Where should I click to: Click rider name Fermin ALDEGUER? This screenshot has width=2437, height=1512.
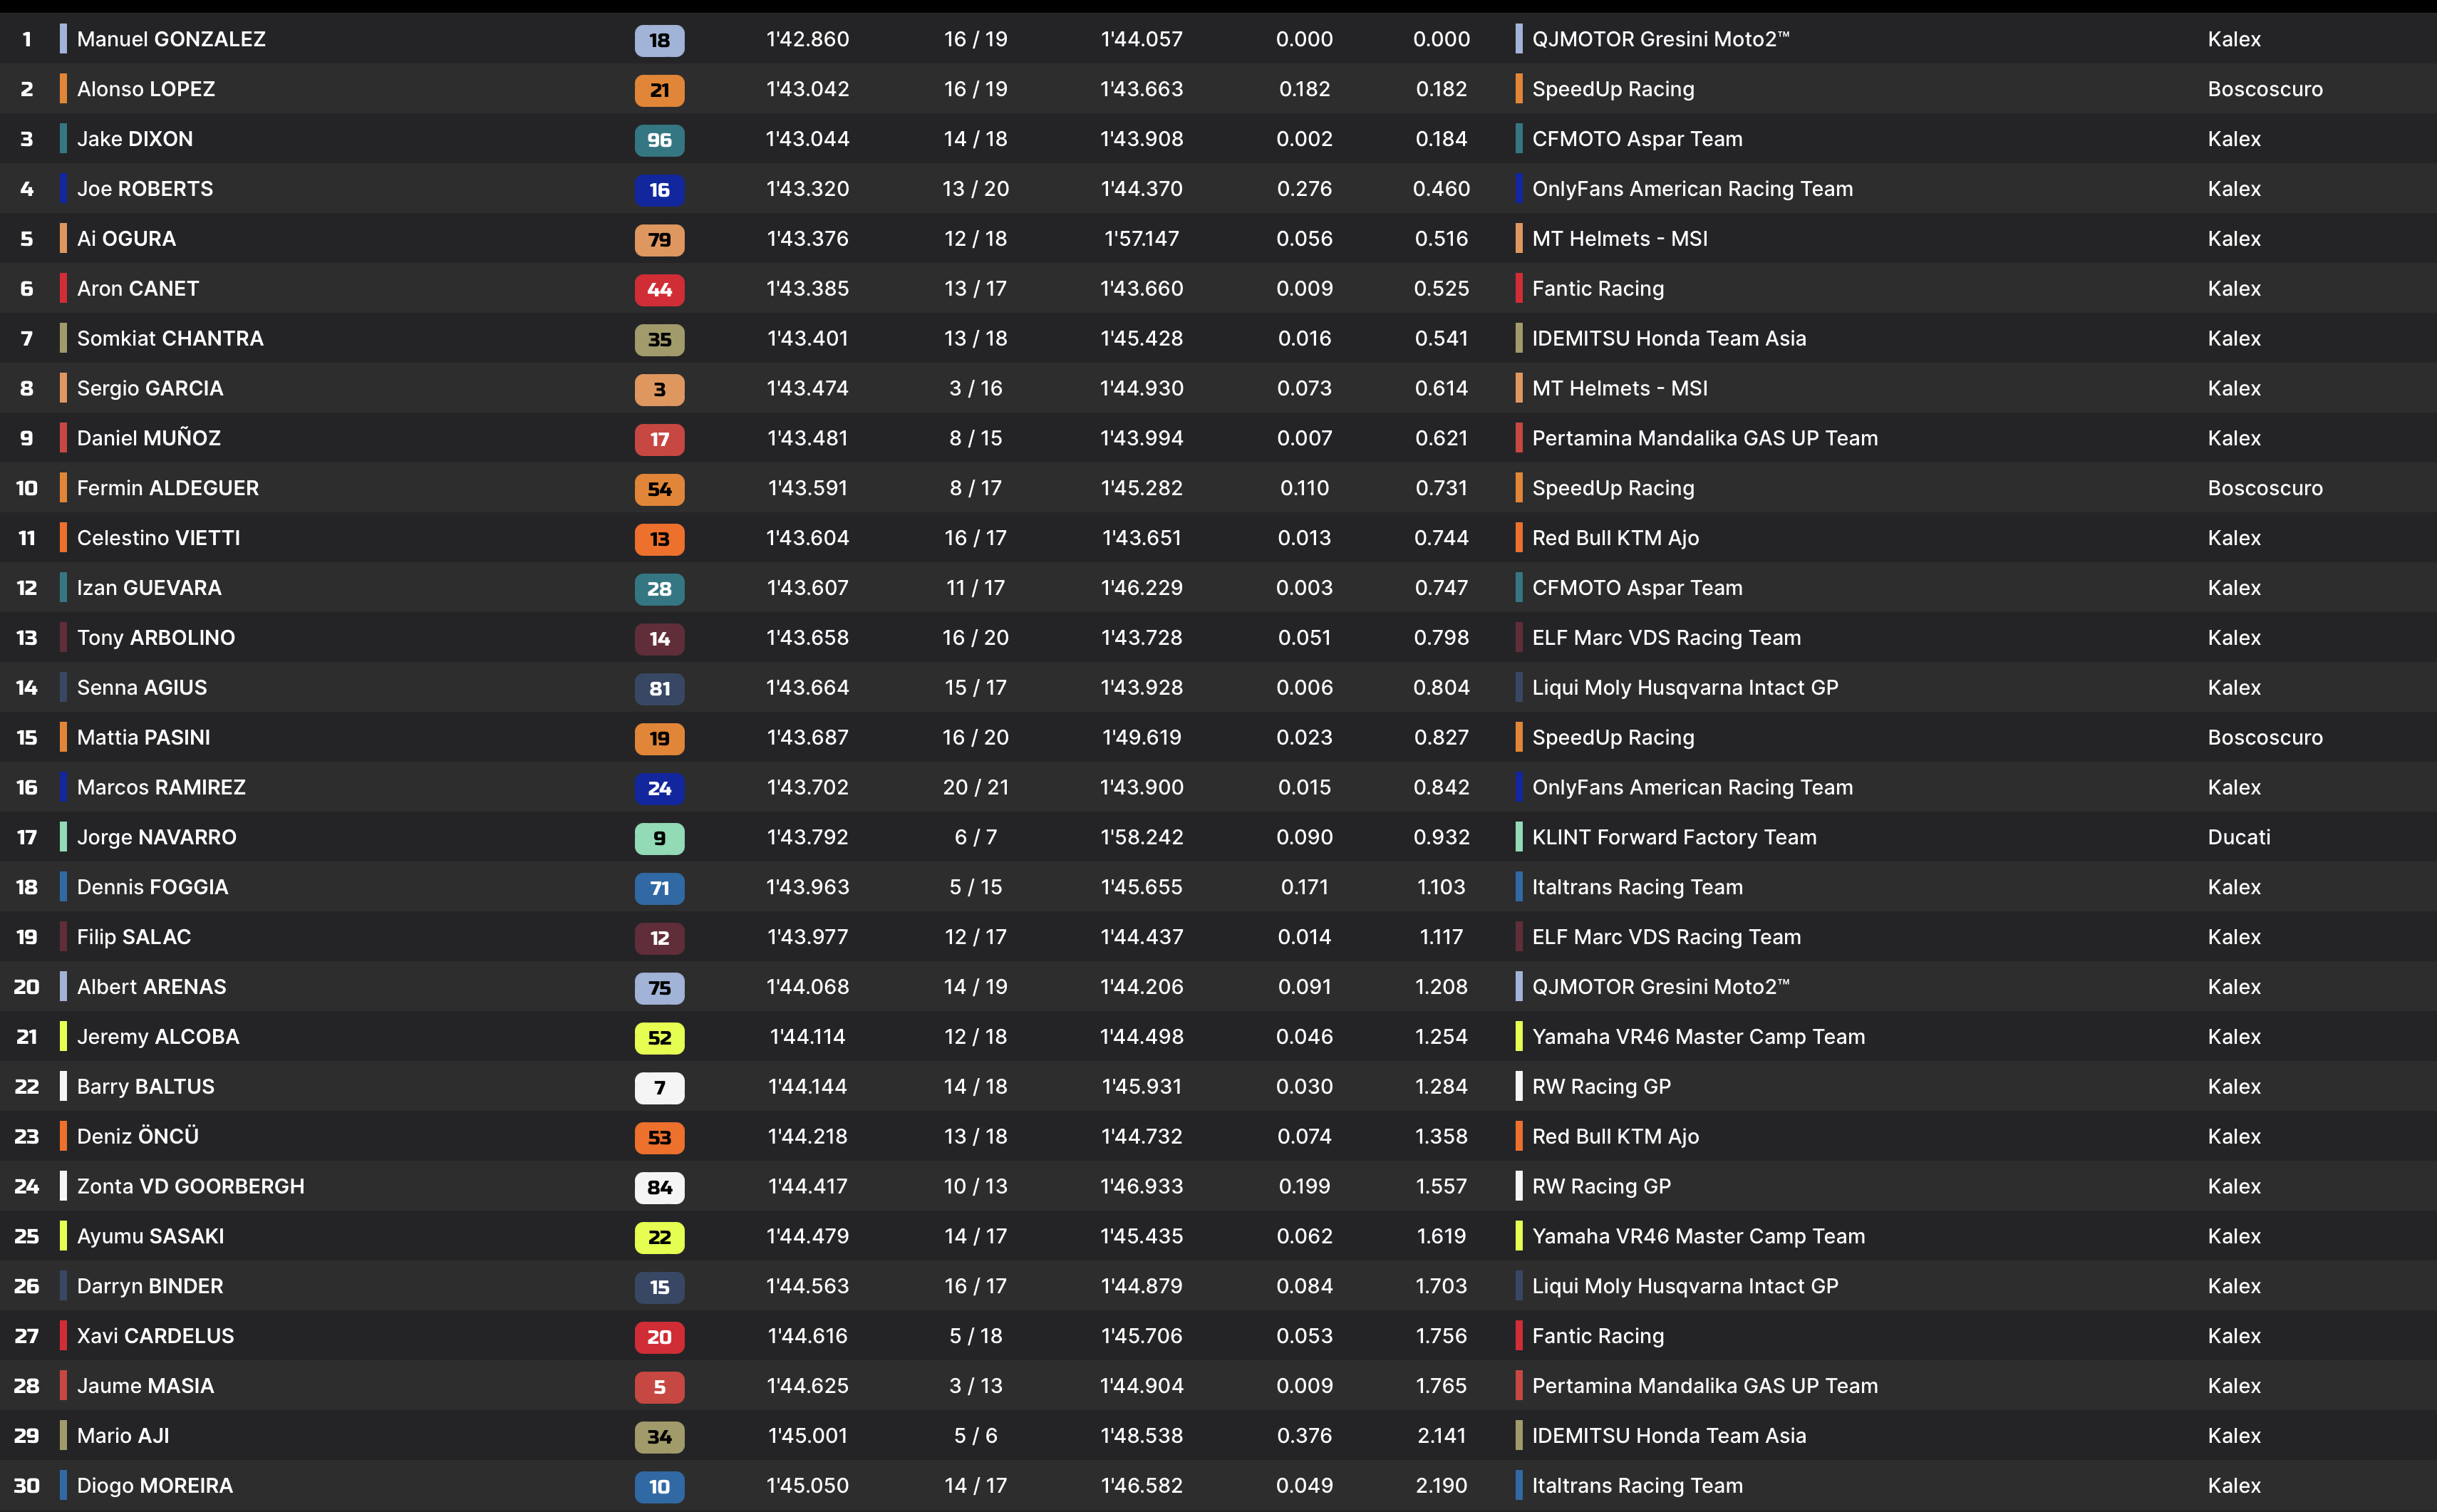pos(168,488)
